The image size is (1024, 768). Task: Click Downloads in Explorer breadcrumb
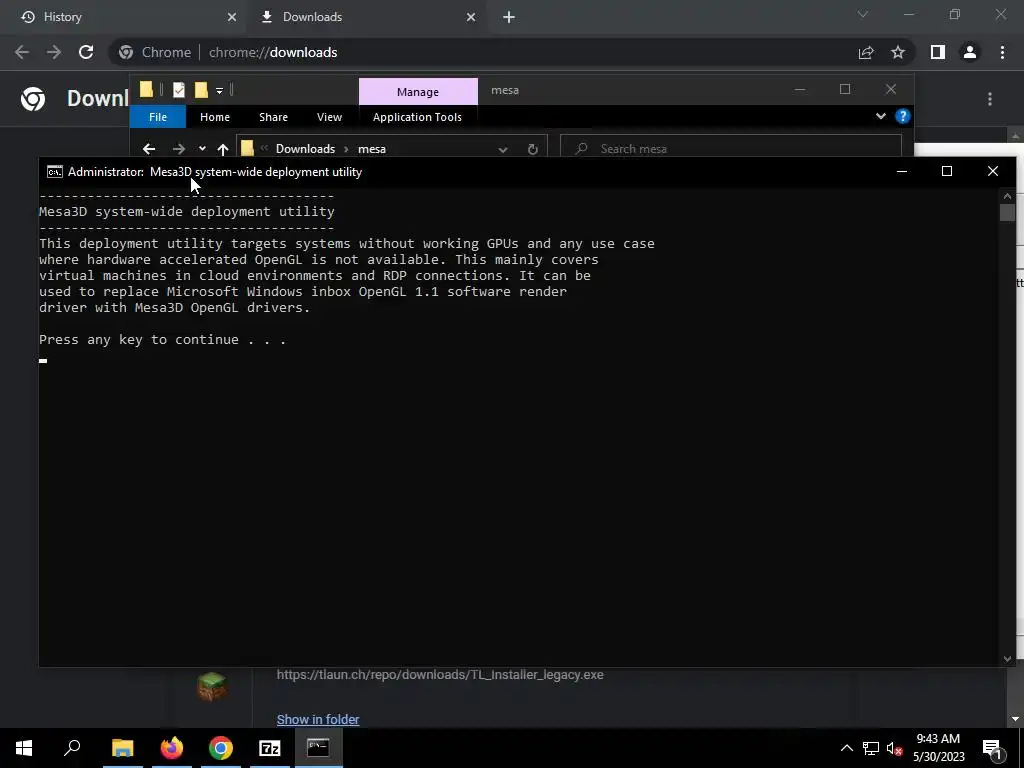[x=305, y=149]
